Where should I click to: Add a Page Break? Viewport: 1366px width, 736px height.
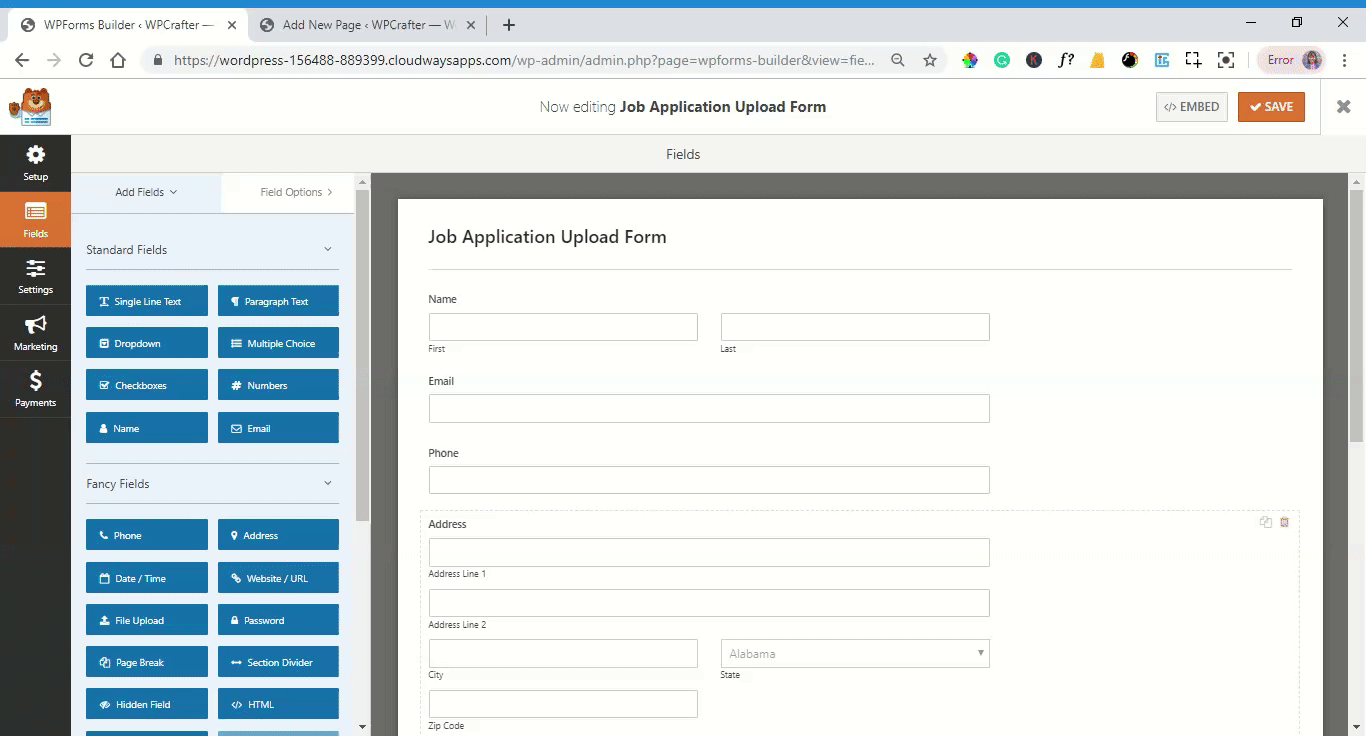147,662
